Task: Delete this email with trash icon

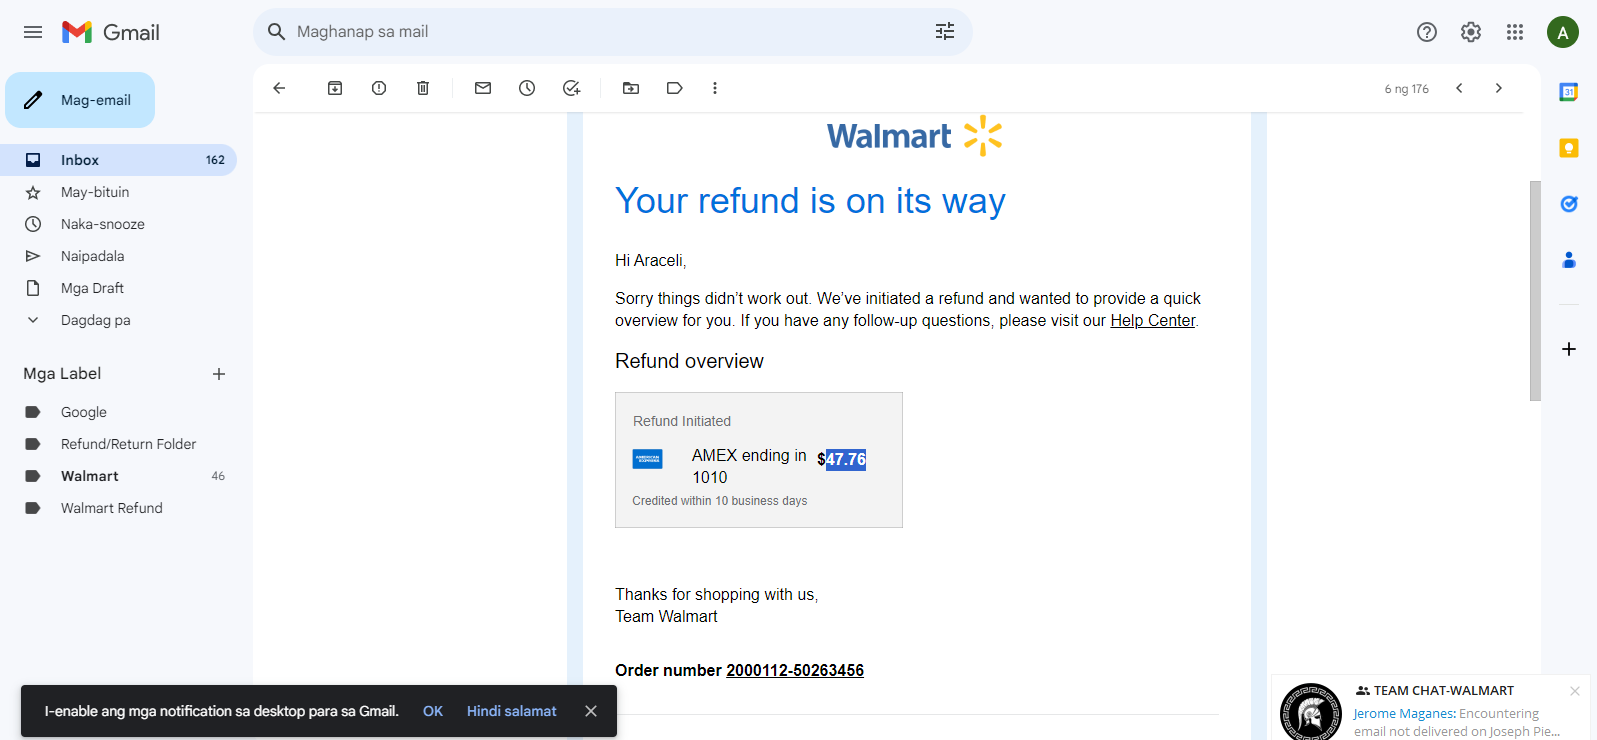Action: click(x=423, y=88)
